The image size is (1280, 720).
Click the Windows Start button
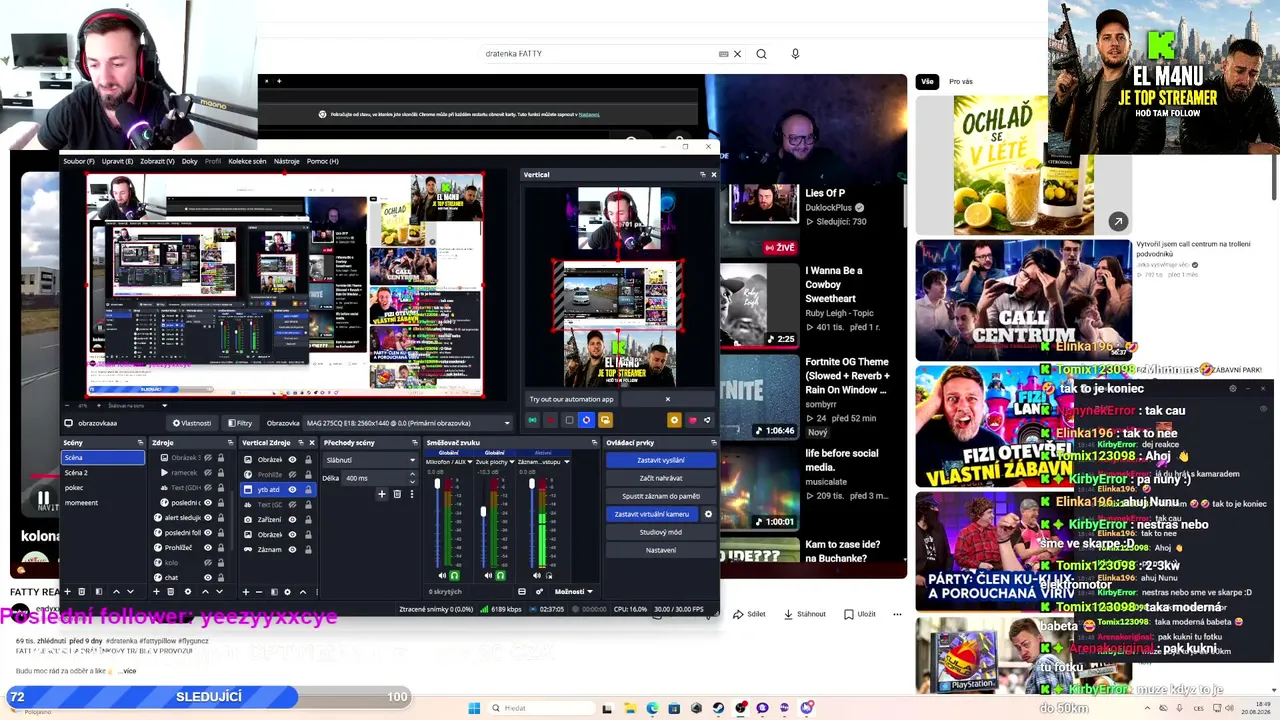point(474,708)
